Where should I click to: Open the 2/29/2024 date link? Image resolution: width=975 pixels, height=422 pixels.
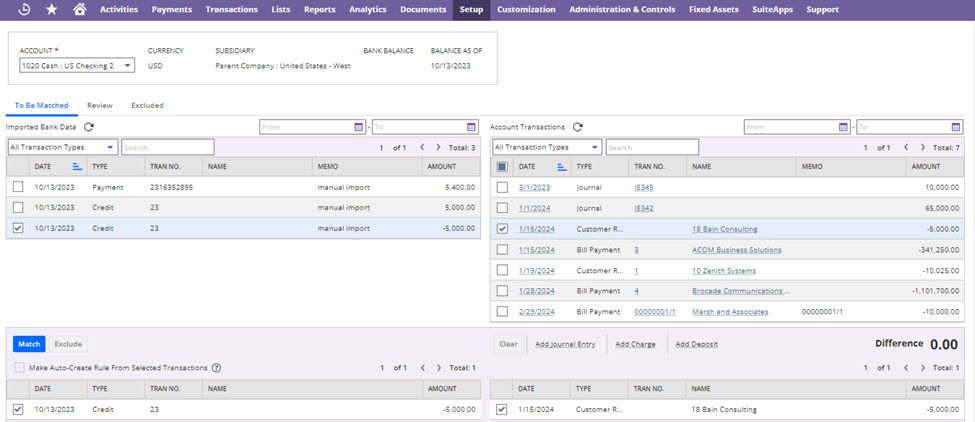click(x=537, y=311)
